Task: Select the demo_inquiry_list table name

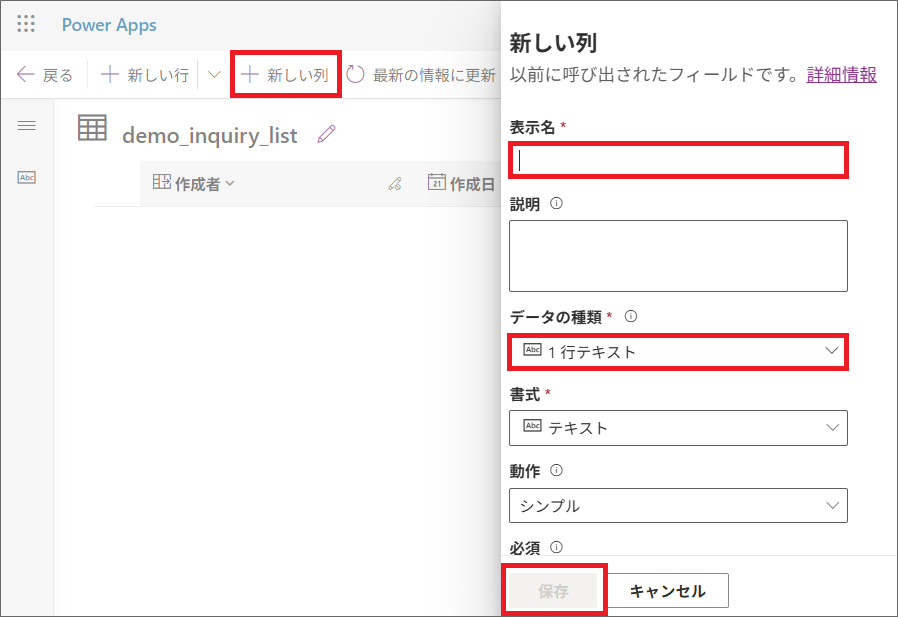Action: [x=210, y=136]
